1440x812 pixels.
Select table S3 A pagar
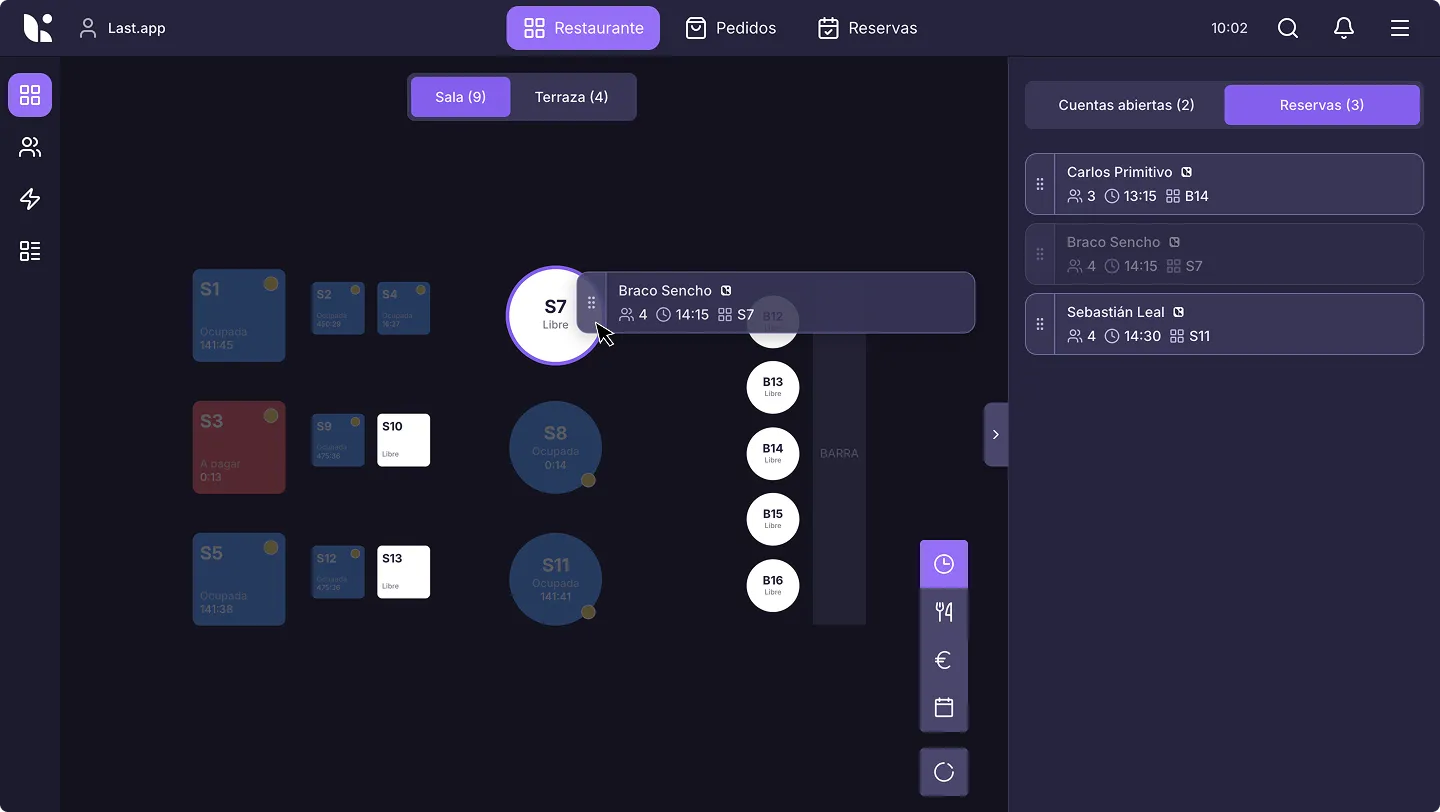[x=239, y=447]
